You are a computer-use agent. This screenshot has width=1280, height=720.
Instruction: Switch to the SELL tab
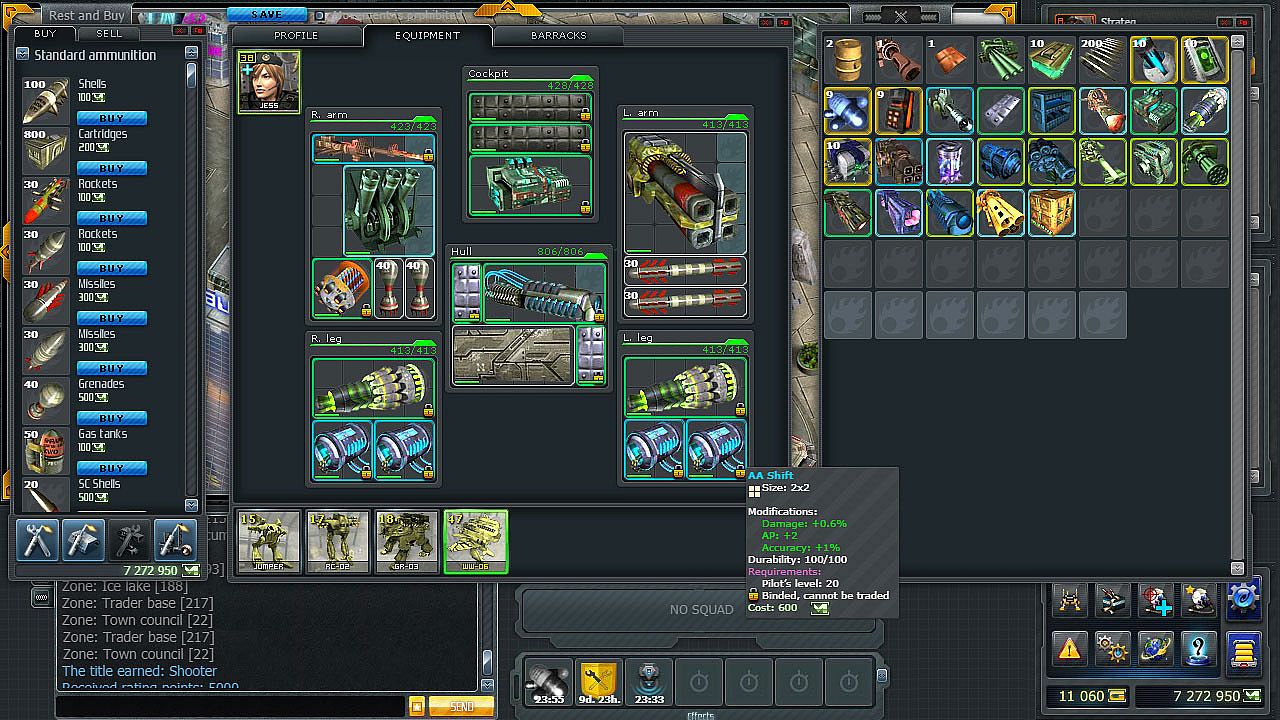(x=109, y=33)
